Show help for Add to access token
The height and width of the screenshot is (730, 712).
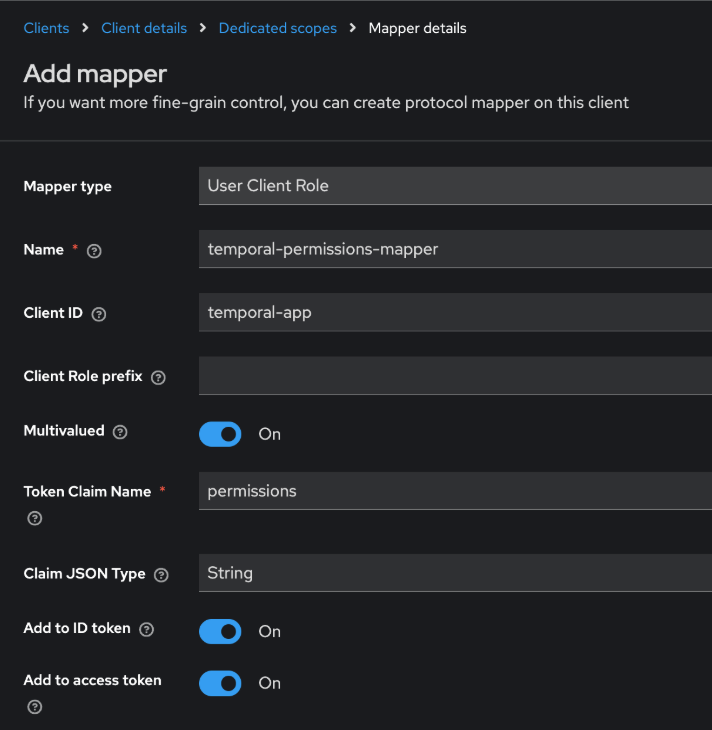34,707
